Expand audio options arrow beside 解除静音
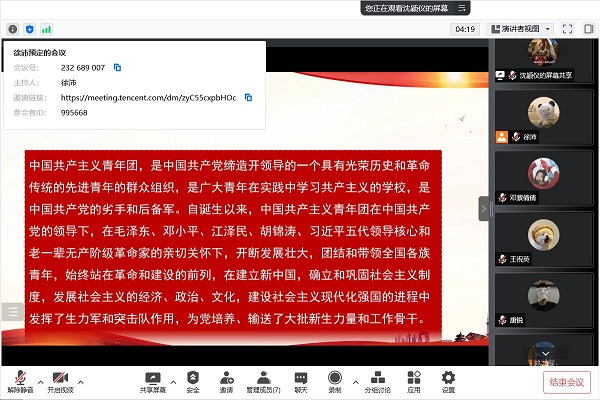The width and height of the screenshot is (600, 400). click(41, 382)
